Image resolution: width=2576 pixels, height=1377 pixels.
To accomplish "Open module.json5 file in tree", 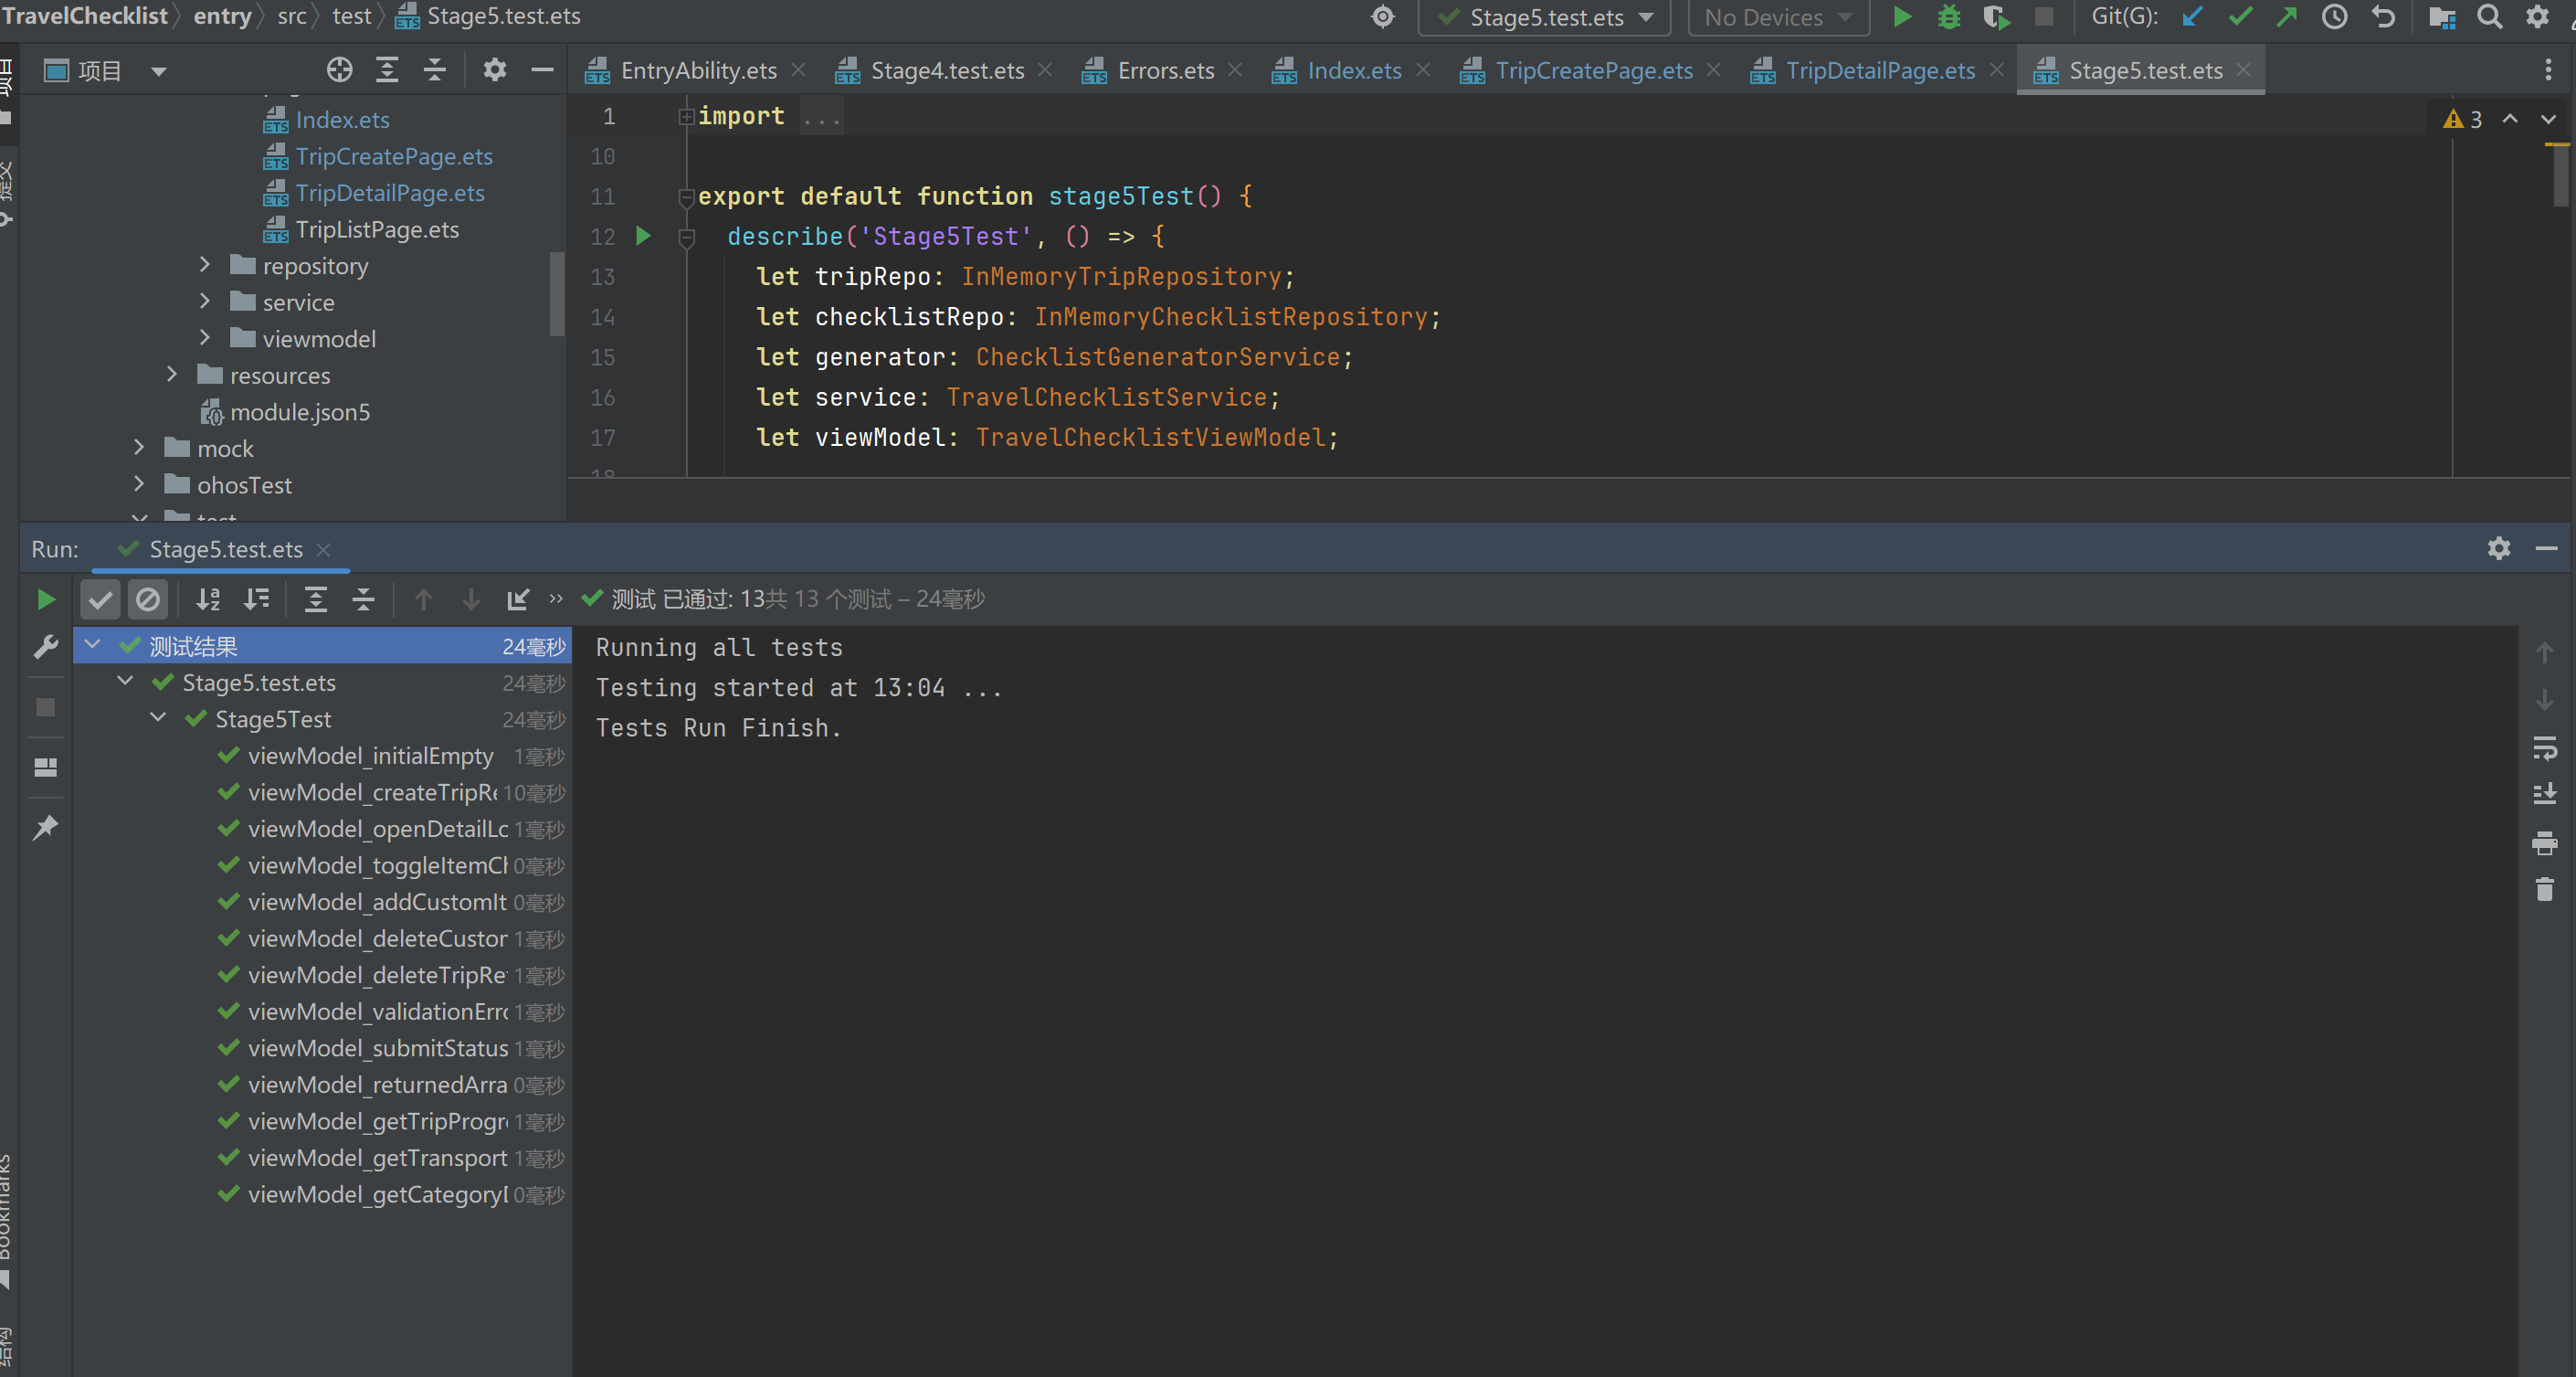I will (300, 412).
